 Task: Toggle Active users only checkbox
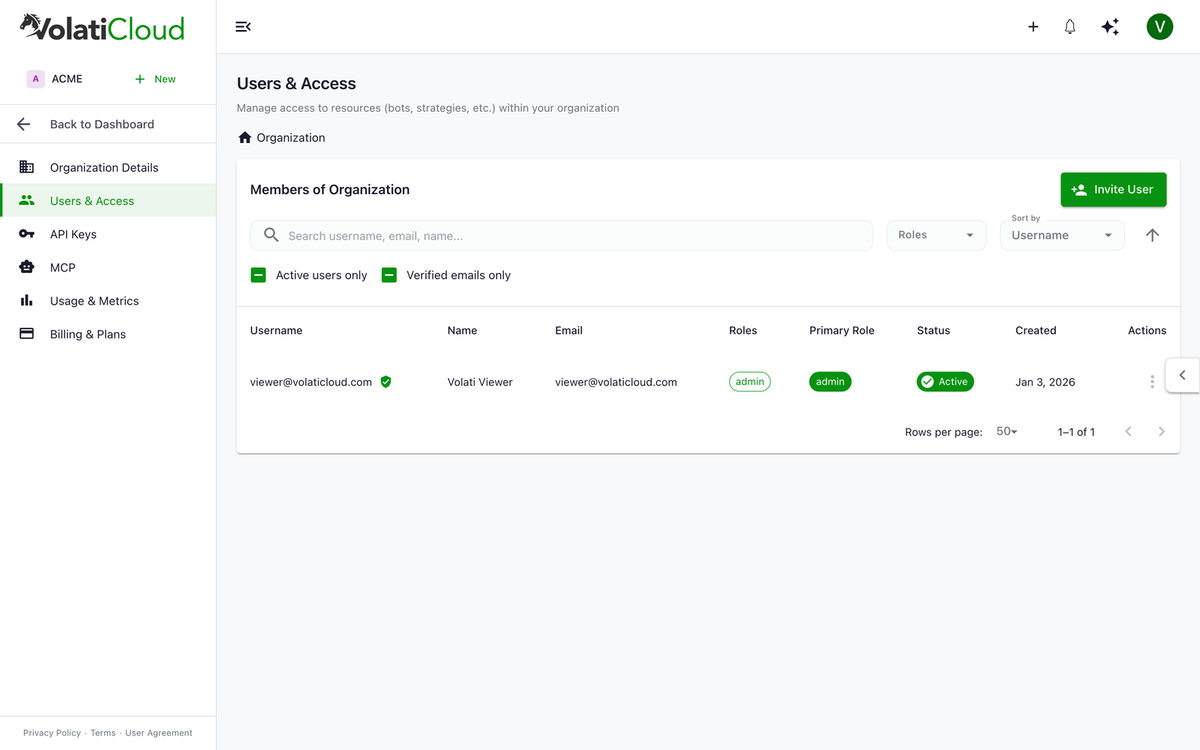tap(258, 275)
